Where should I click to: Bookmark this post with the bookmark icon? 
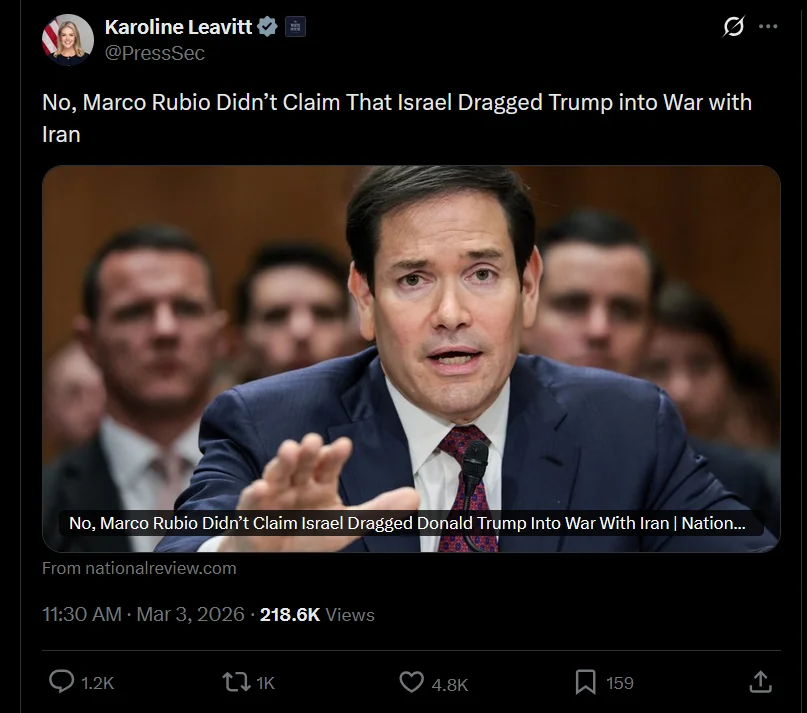[x=585, y=682]
